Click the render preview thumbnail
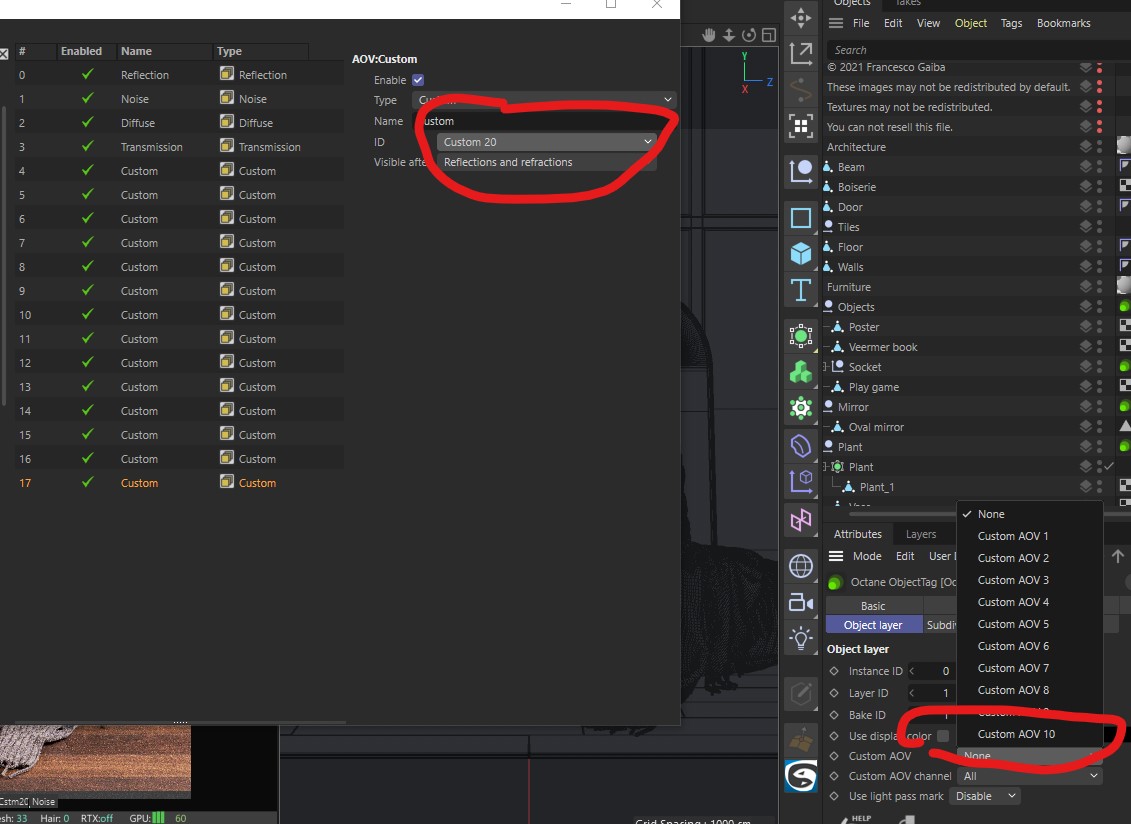This screenshot has width=1131, height=824. pyautogui.click(x=95, y=761)
